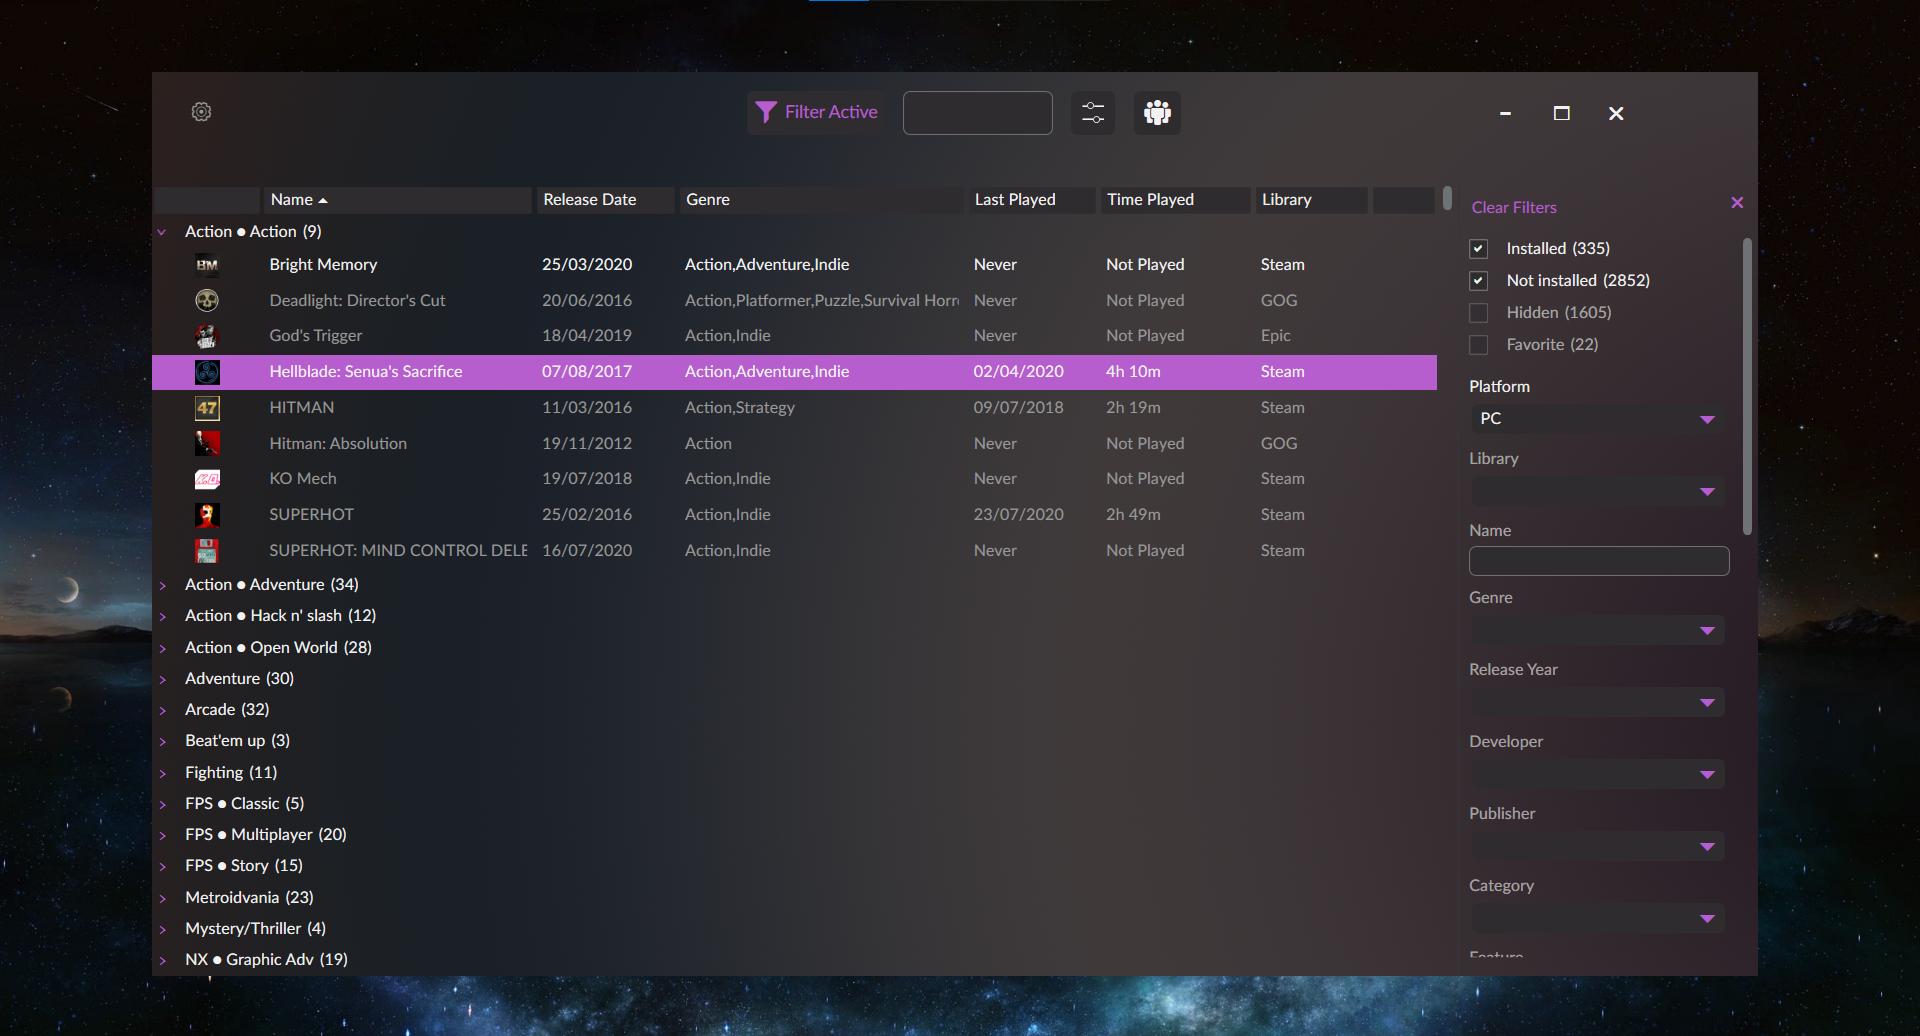Click the Name filter text field
Image resolution: width=1920 pixels, height=1036 pixels.
coord(1598,561)
